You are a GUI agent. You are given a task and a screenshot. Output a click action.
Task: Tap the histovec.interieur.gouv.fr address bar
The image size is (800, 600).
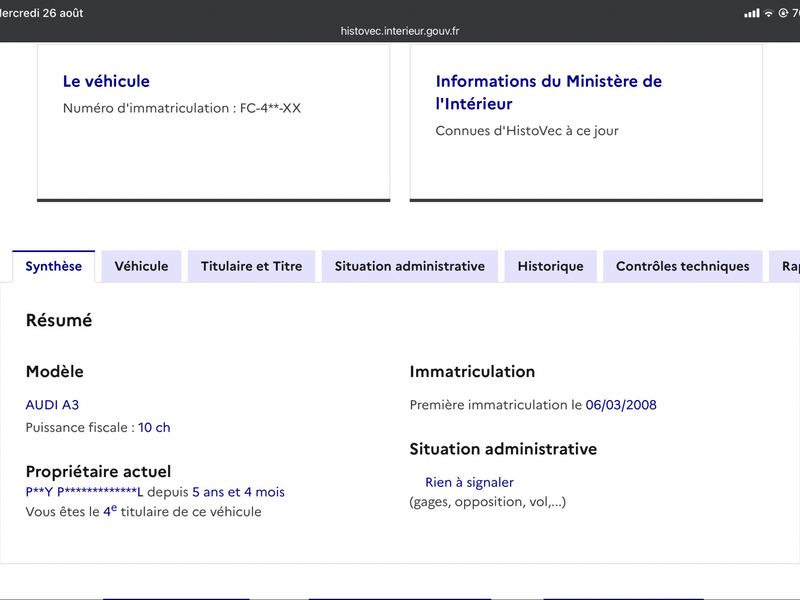[400, 31]
